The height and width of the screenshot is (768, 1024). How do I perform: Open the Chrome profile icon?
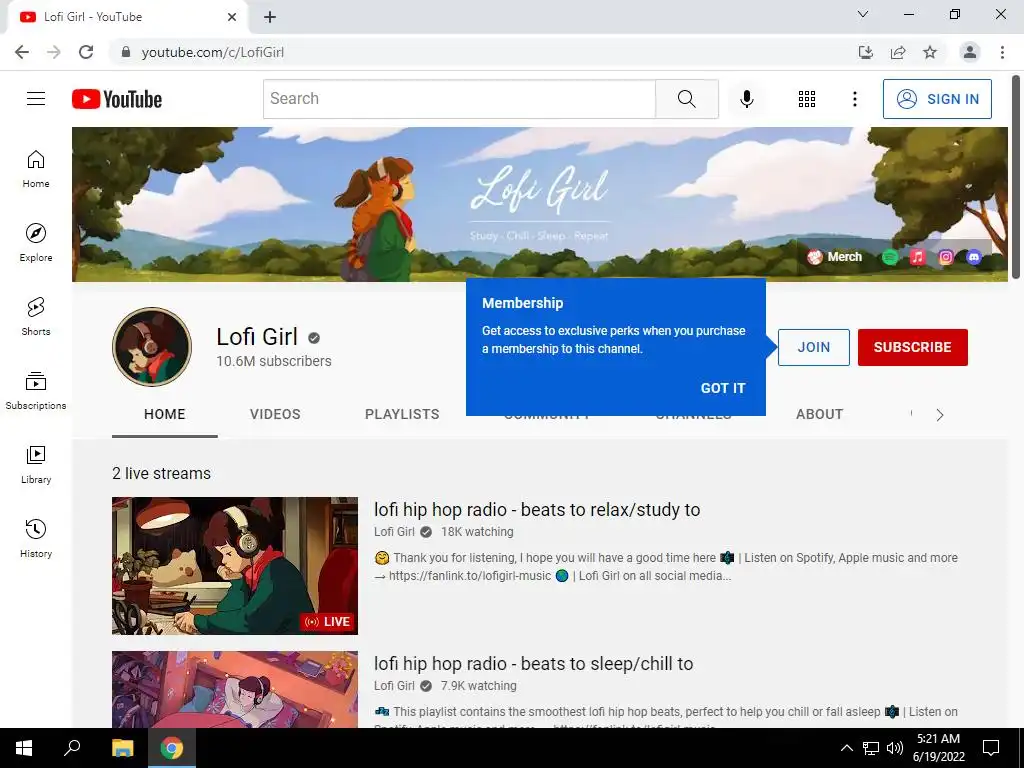click(970, 52)
